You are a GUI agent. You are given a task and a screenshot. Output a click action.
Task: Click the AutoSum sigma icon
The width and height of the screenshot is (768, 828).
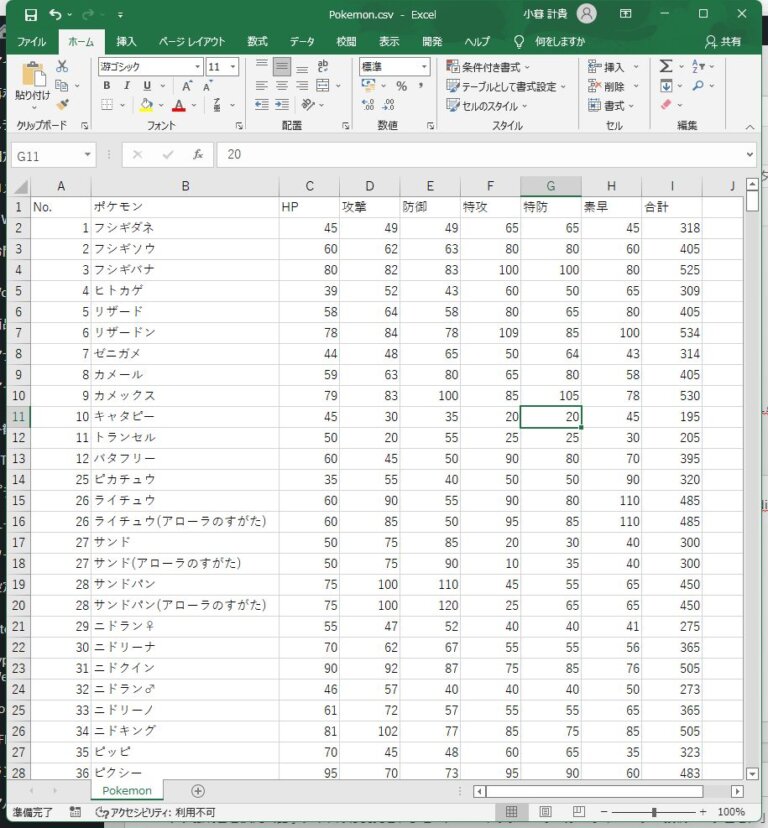coord(666,66)
